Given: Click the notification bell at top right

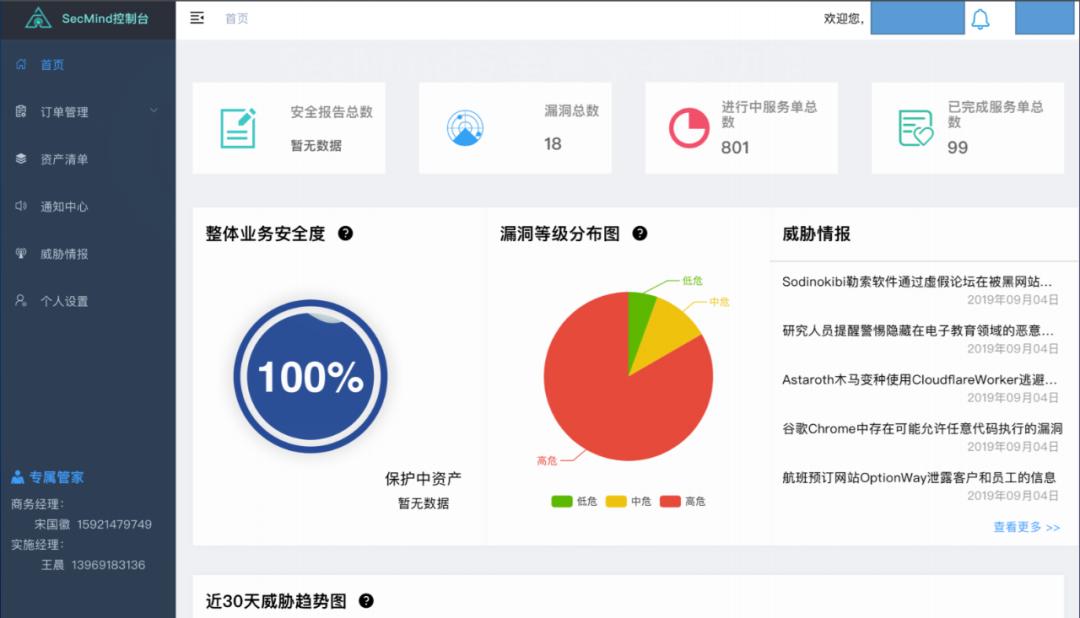Looking at the screenshot, I should coord(981,18).
